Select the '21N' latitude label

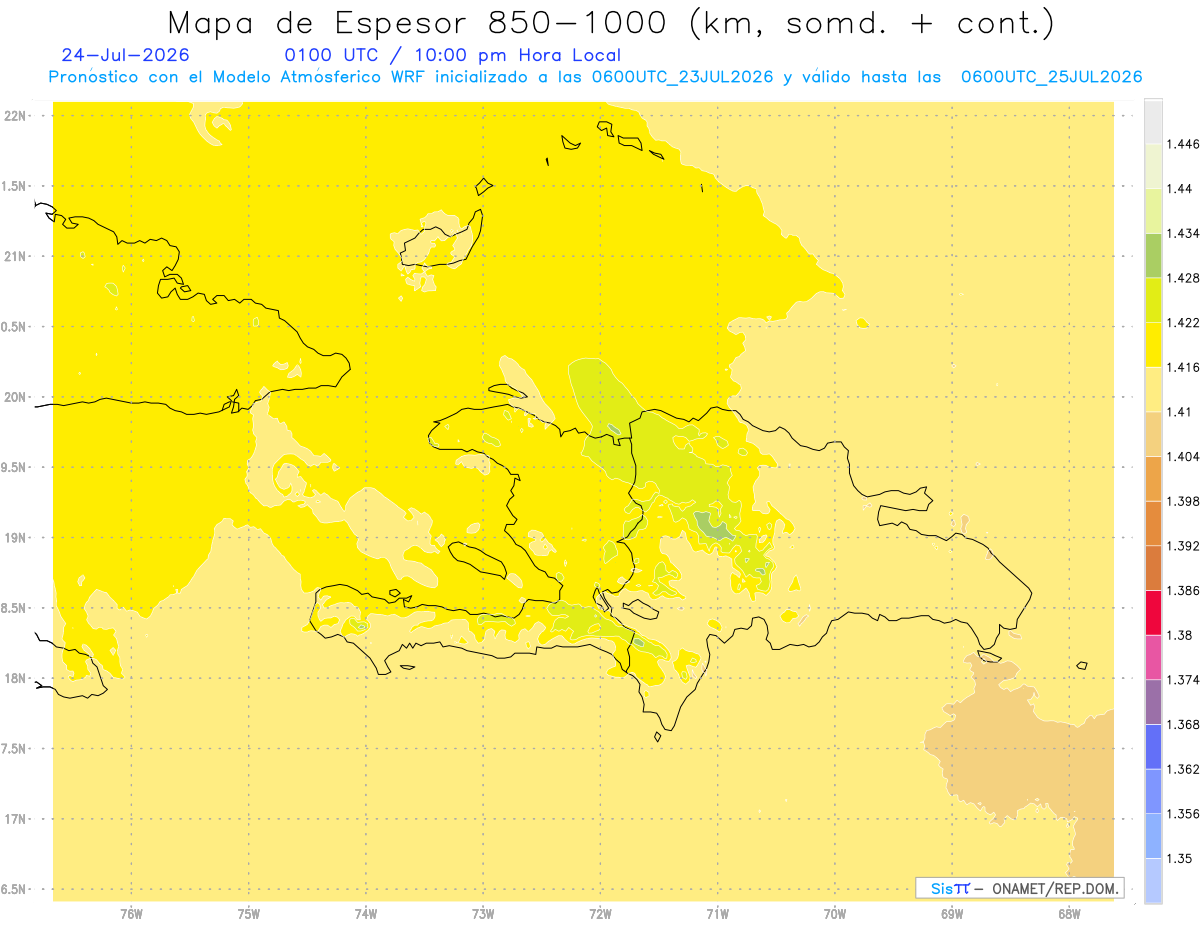pos(16,257)
